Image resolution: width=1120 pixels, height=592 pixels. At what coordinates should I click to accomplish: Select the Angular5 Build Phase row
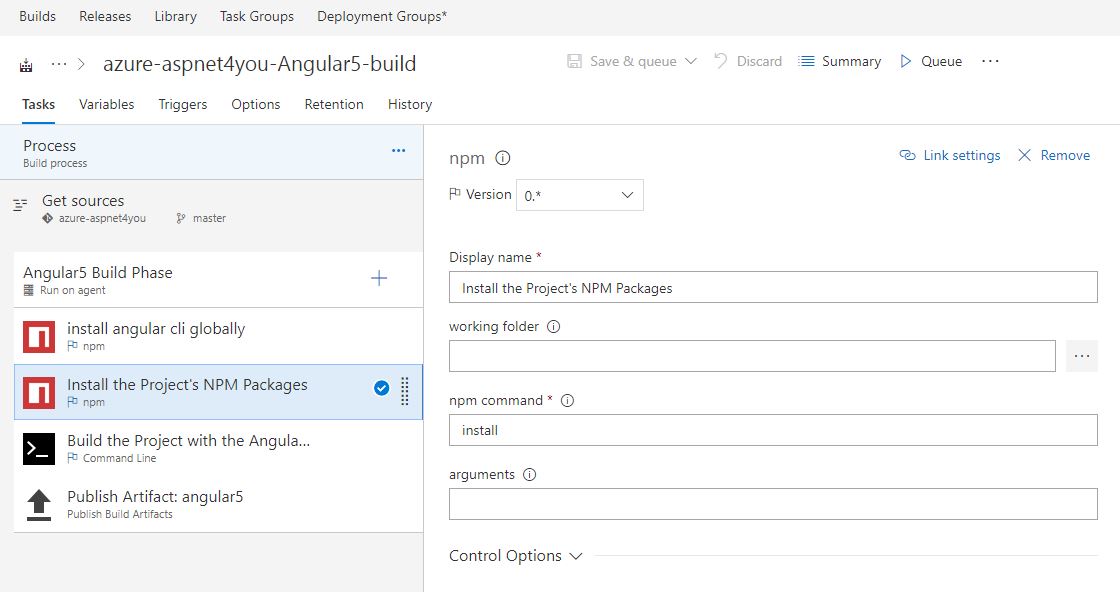point(219,280)
